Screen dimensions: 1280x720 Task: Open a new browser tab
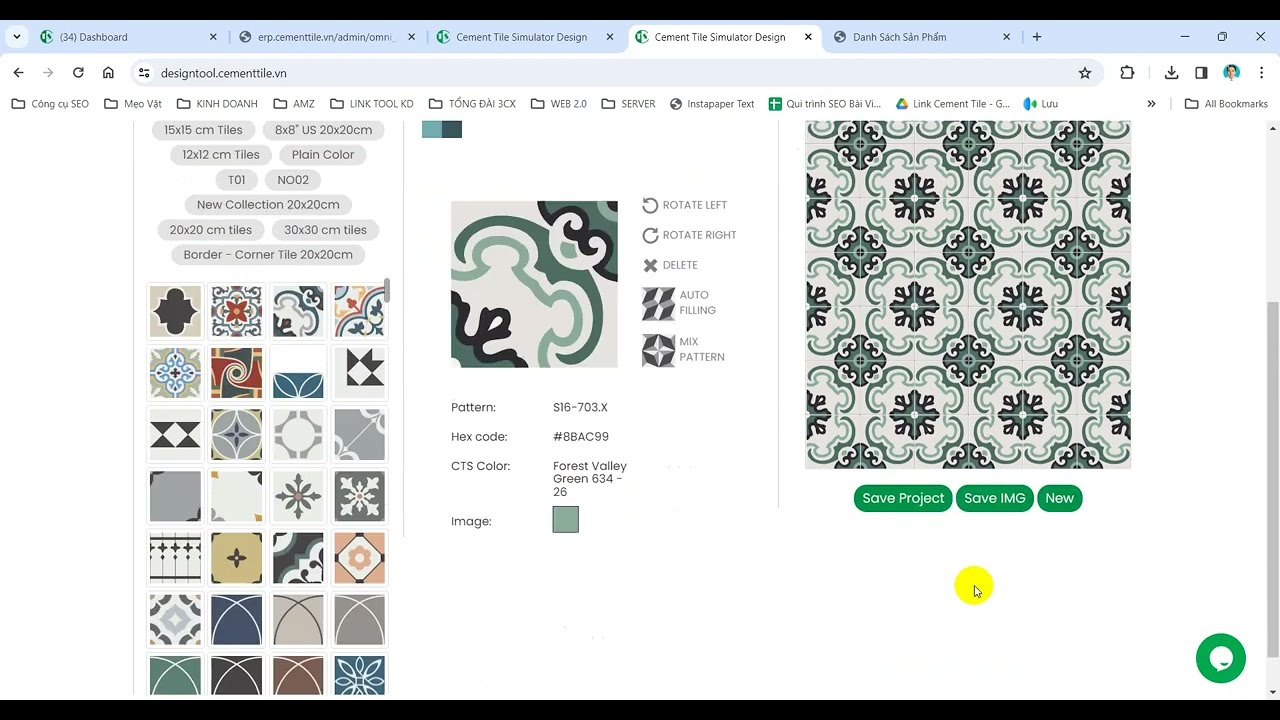click(1037, 37)
